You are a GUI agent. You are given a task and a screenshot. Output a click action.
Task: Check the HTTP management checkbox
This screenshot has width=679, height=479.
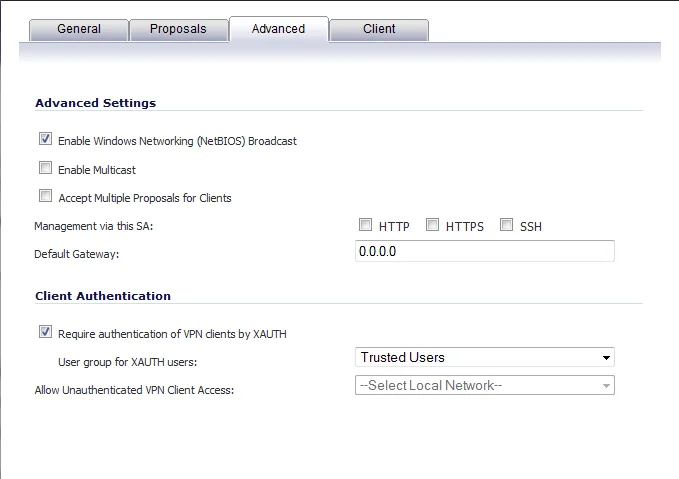point(366,226)
